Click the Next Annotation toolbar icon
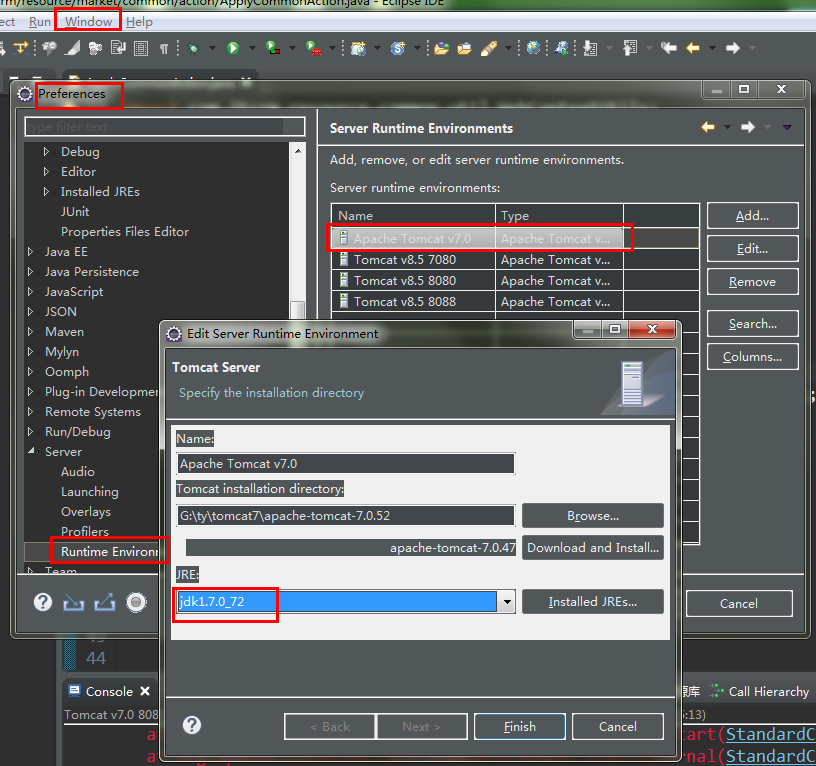The image size is (816, 766). pyautogui.click(x=590, y=48)
